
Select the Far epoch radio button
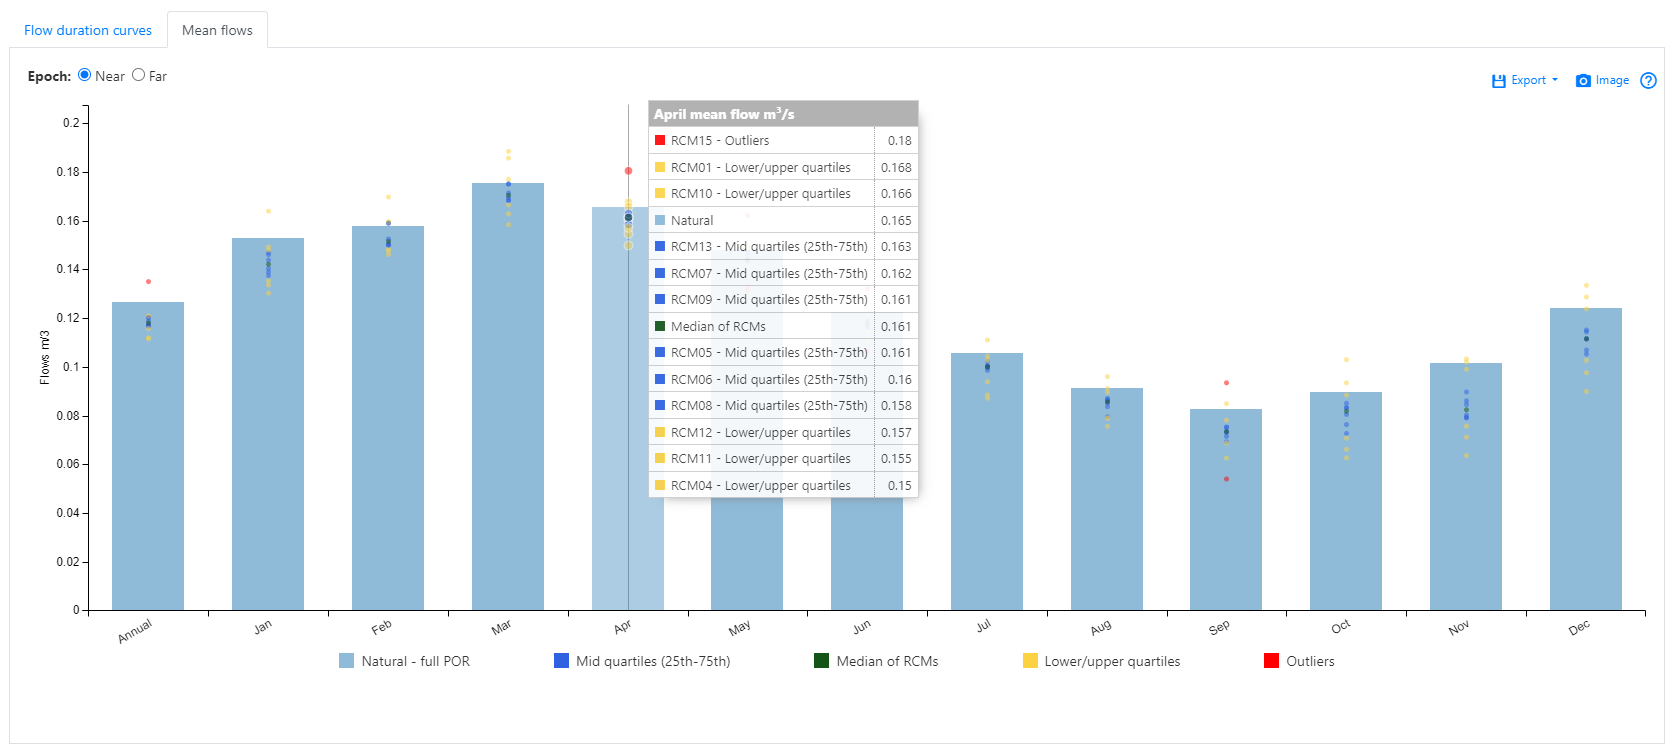tap(139, 75)
